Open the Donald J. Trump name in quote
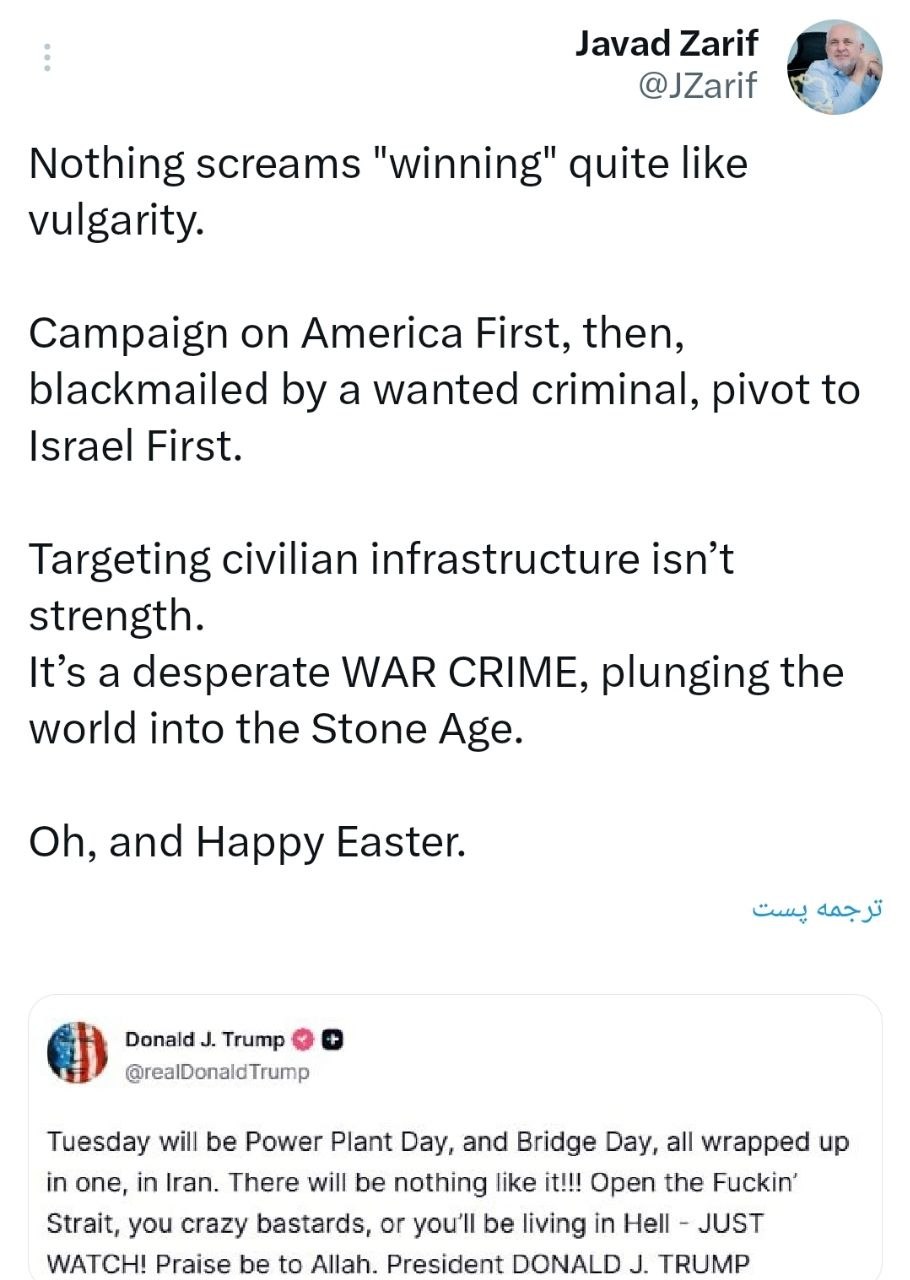The image size is (910, 1280). tap(204, 1040)
